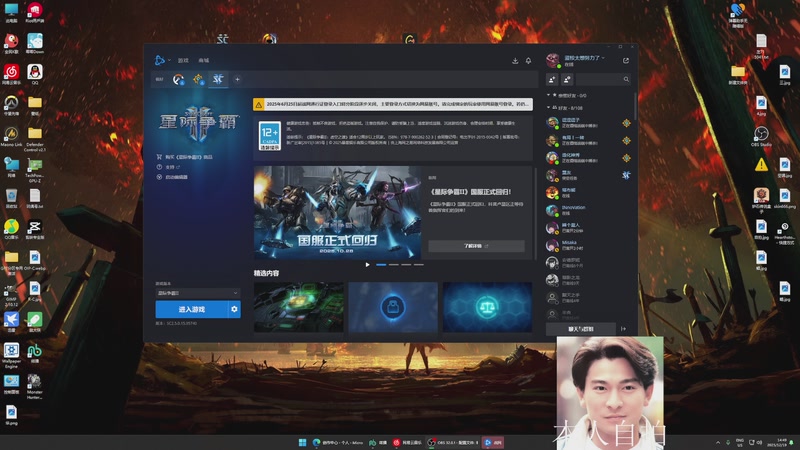Open the 支持 support link
The image size is (800, 450).
168,167
